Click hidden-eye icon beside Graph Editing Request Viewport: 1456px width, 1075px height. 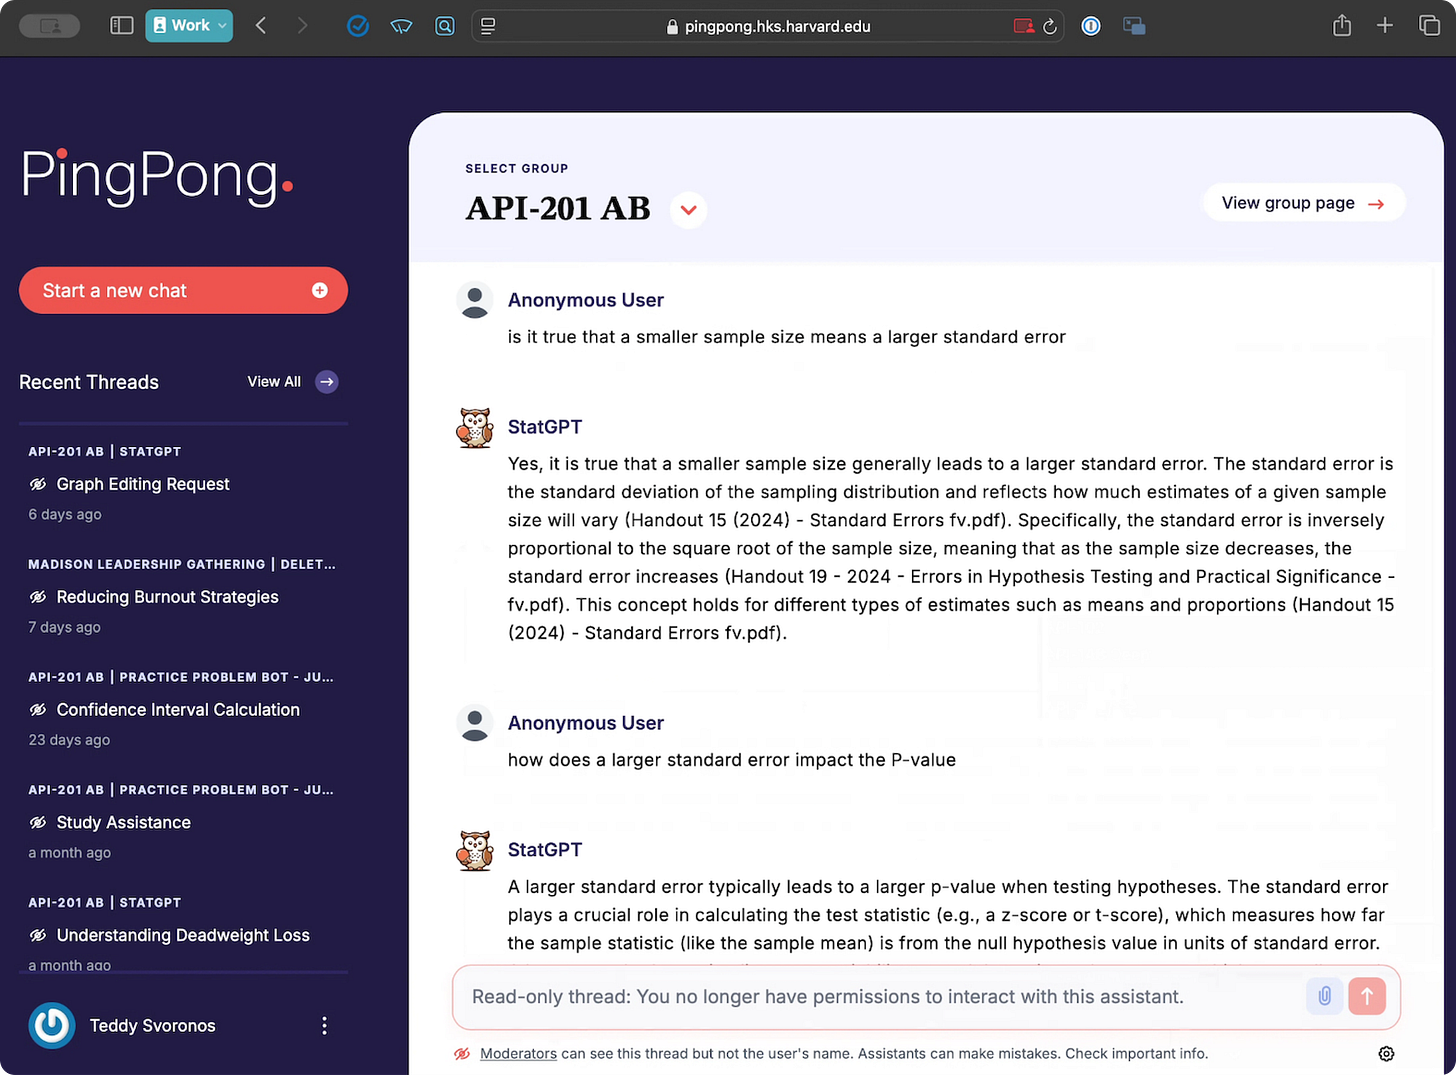(x=38, y=484)
